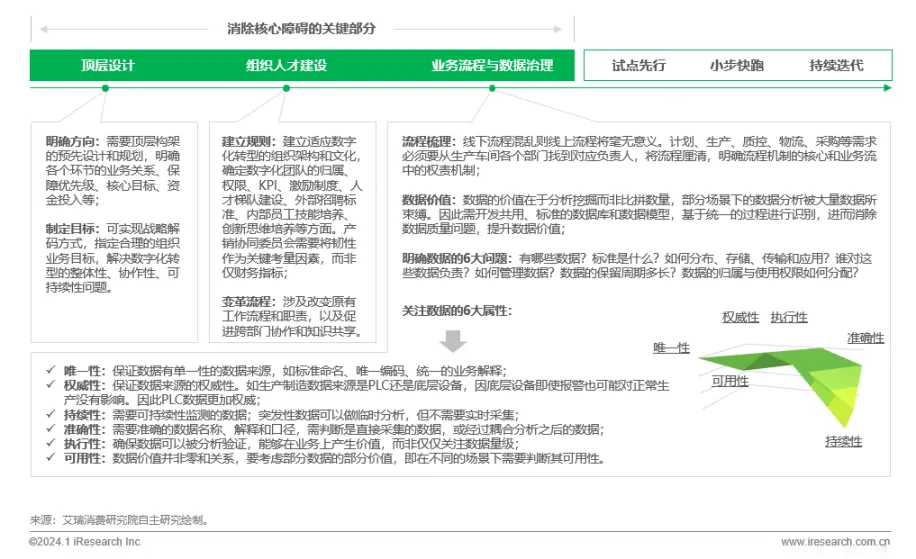This screenshot has height=559, width=916.
Task: Click the bold 唯一性: bullet heading
Action: click(85, 370)
